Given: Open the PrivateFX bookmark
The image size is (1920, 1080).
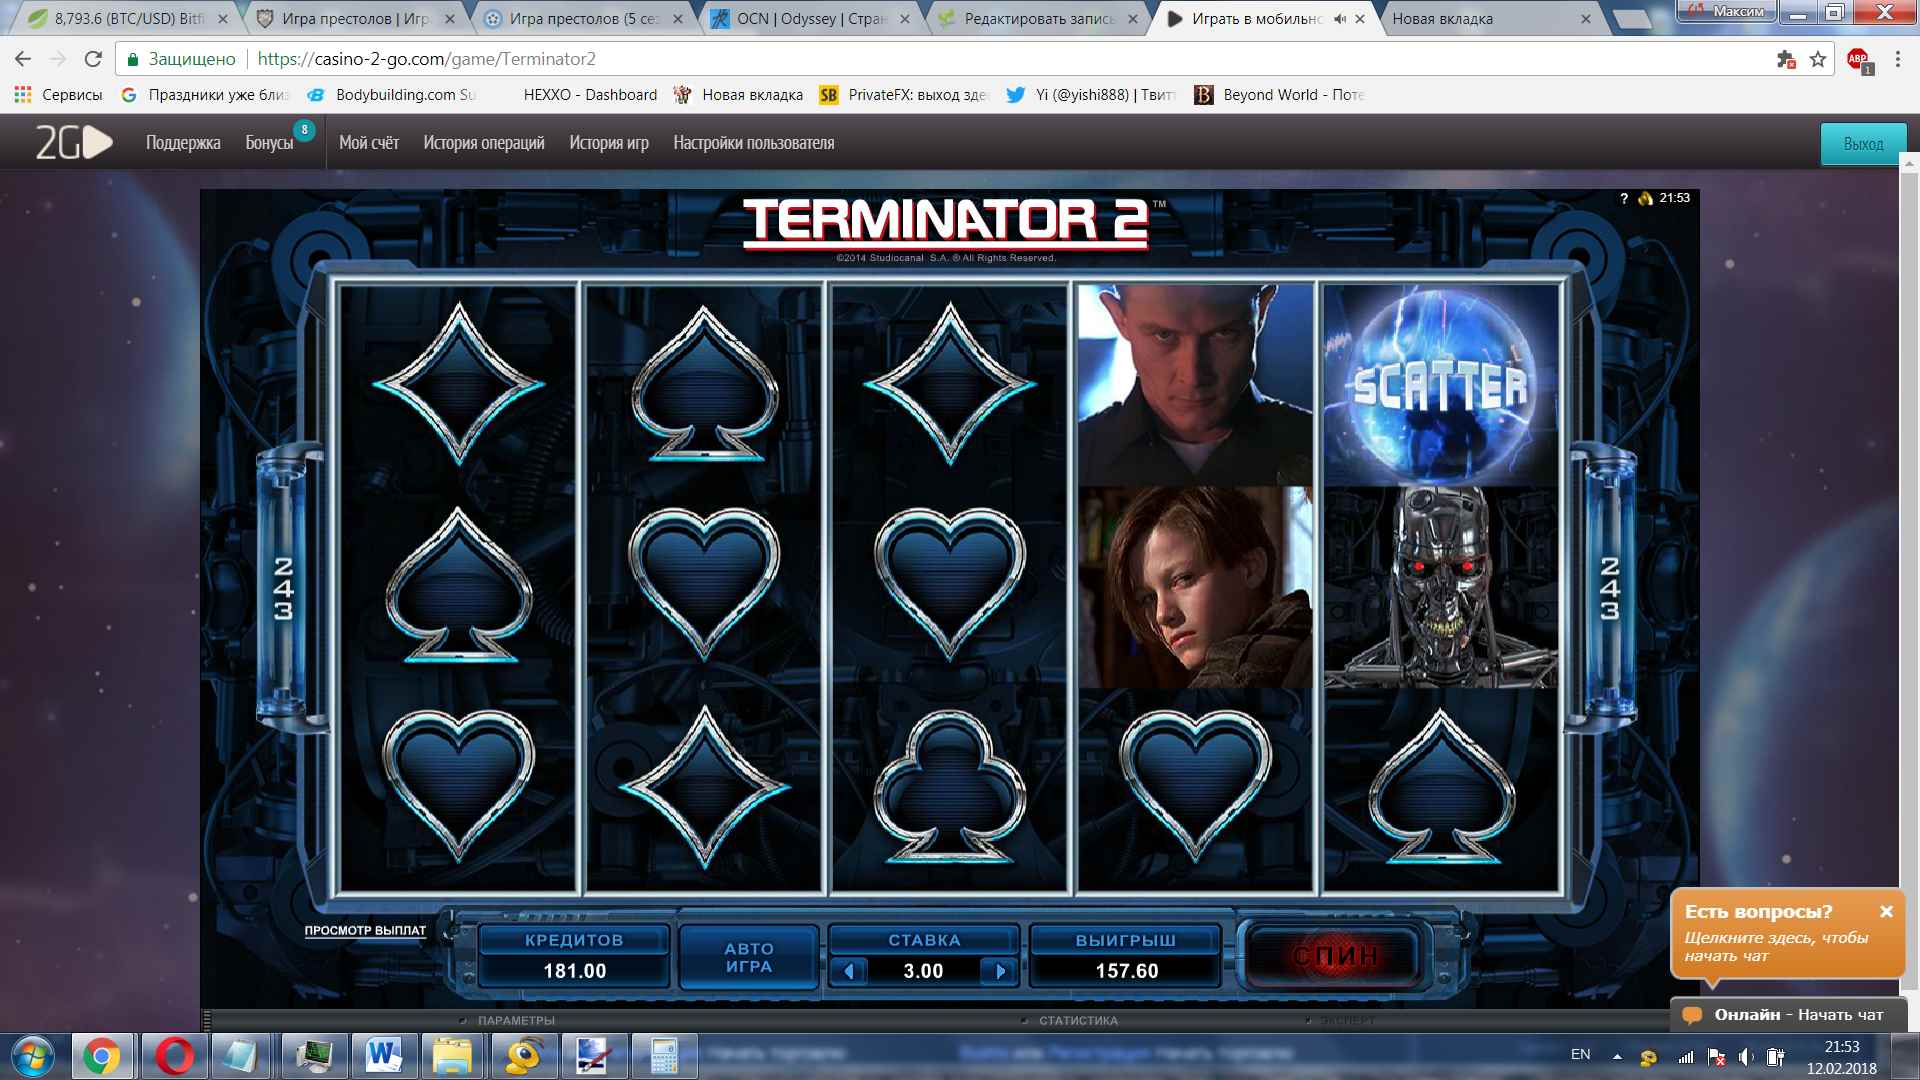Looking at the screenshot, I should tap(904, 95).
